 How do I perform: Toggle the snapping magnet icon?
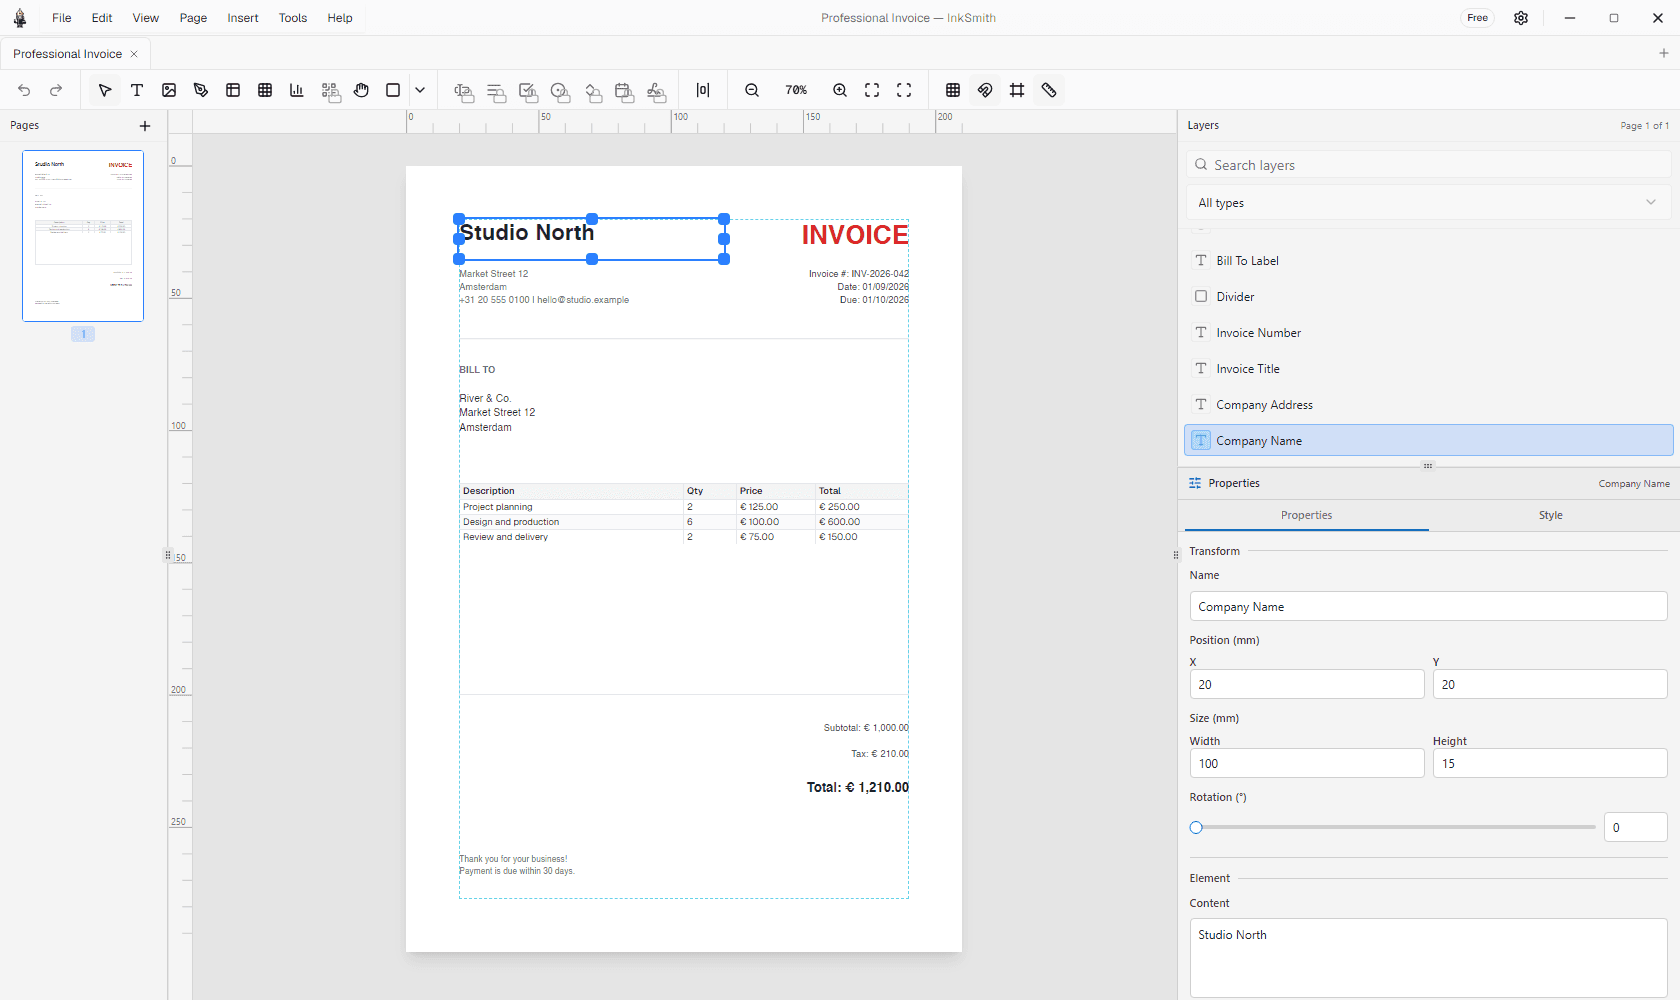point(985,90)
